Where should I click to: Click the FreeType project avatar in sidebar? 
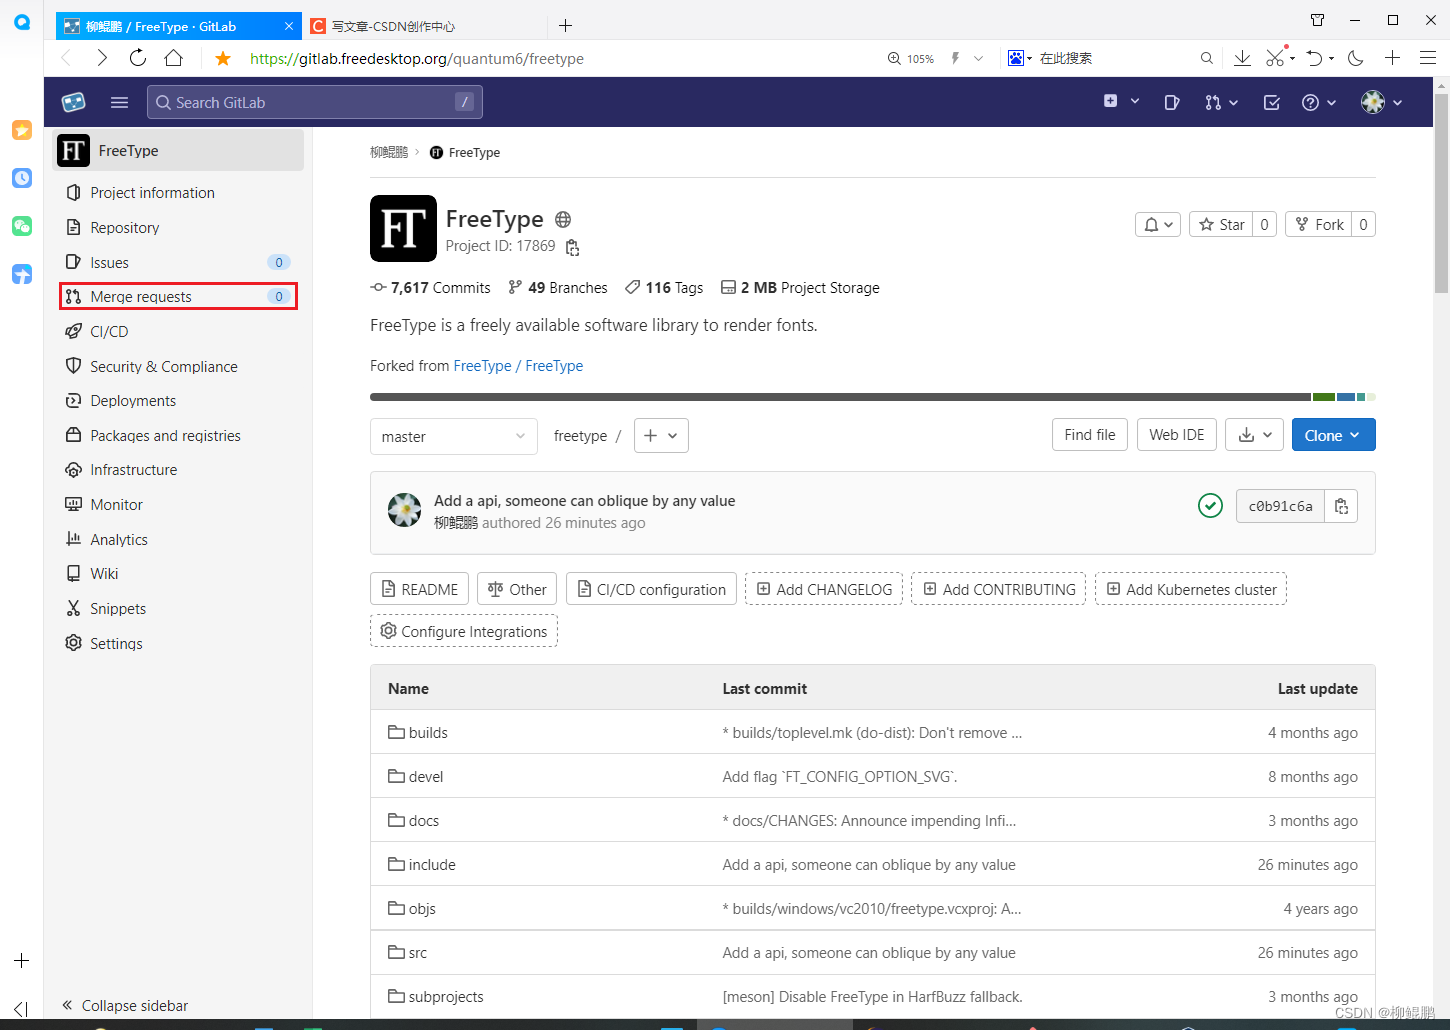coord(74,150)
